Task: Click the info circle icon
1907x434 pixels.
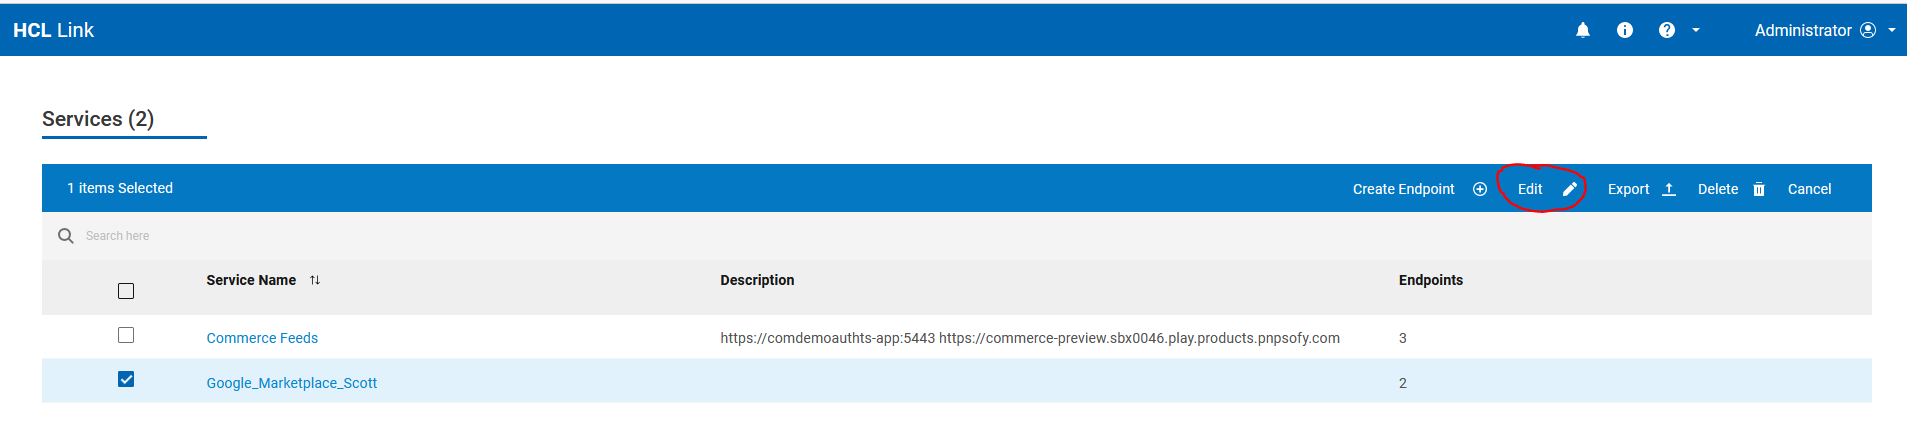Action: pyautogui.click(x=1625, y=30)
